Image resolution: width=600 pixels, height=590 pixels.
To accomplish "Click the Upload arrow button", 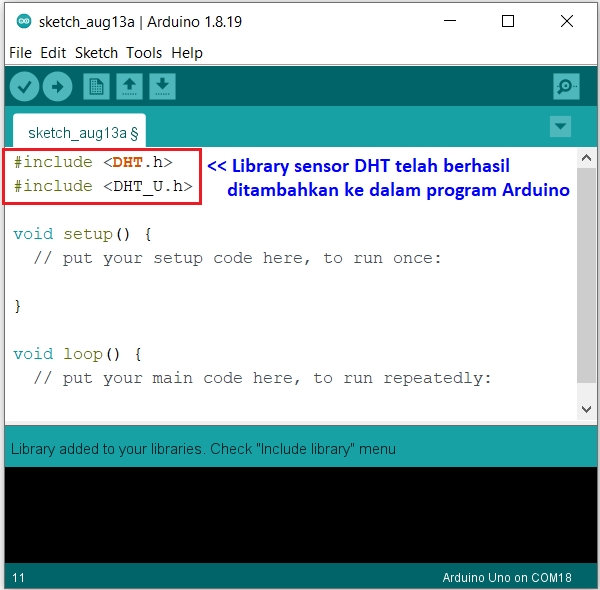I will [x=57, y=87].
